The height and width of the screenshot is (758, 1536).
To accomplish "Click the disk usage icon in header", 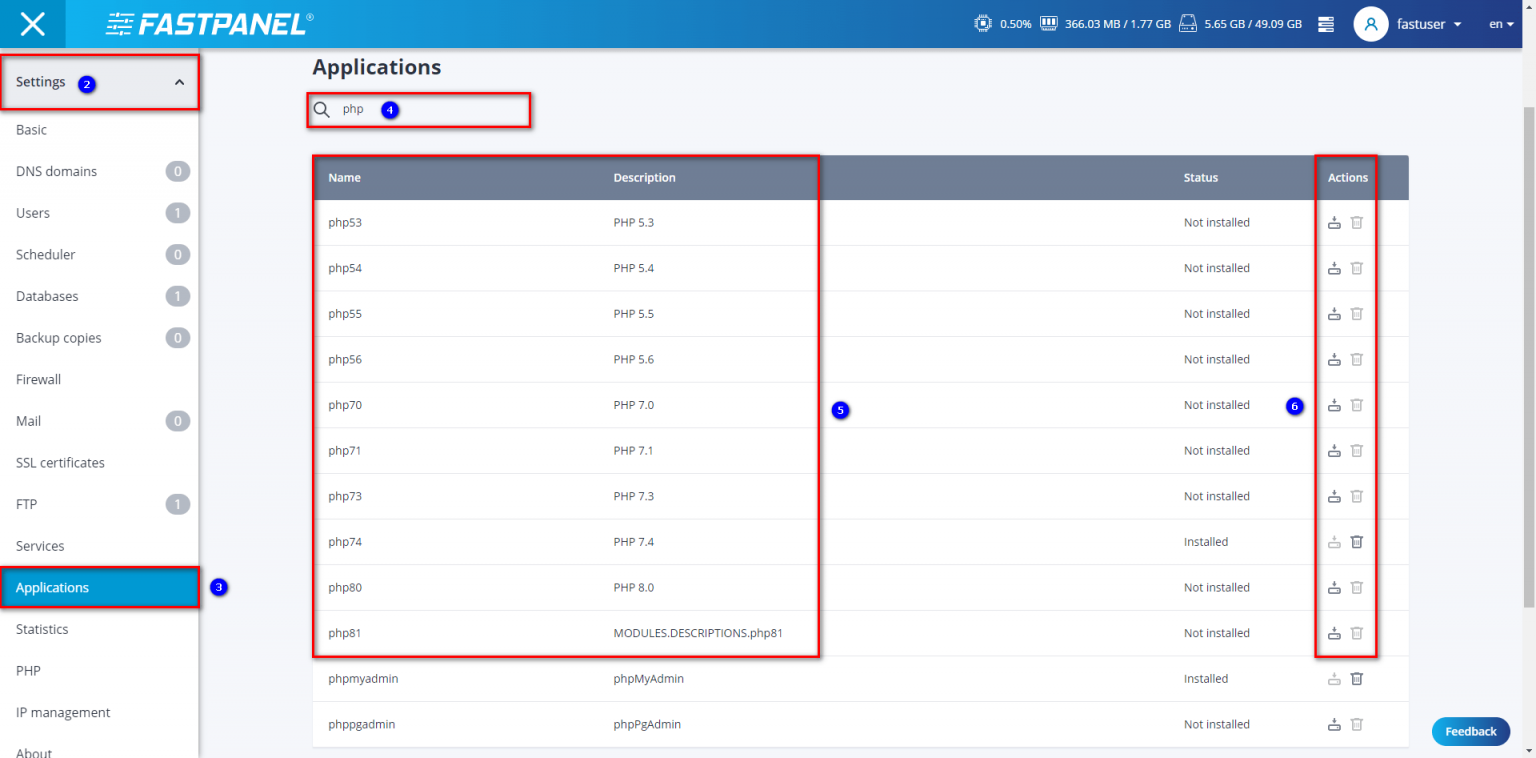I will click(x=1188, y=23).
